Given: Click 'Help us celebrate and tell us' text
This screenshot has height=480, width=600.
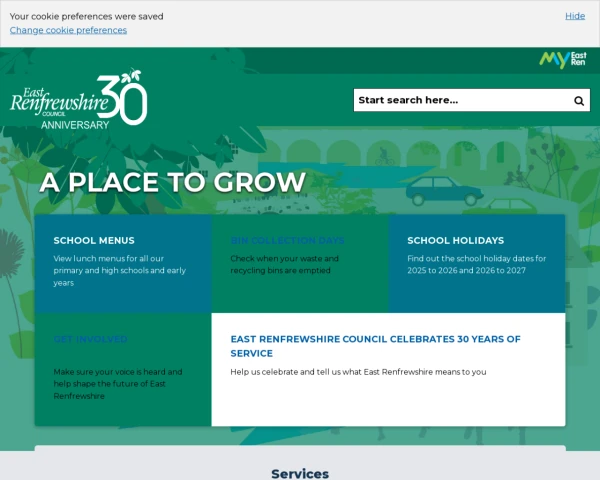Looking at the screenshot, I should pyautogui.click(x=358, y=372).
